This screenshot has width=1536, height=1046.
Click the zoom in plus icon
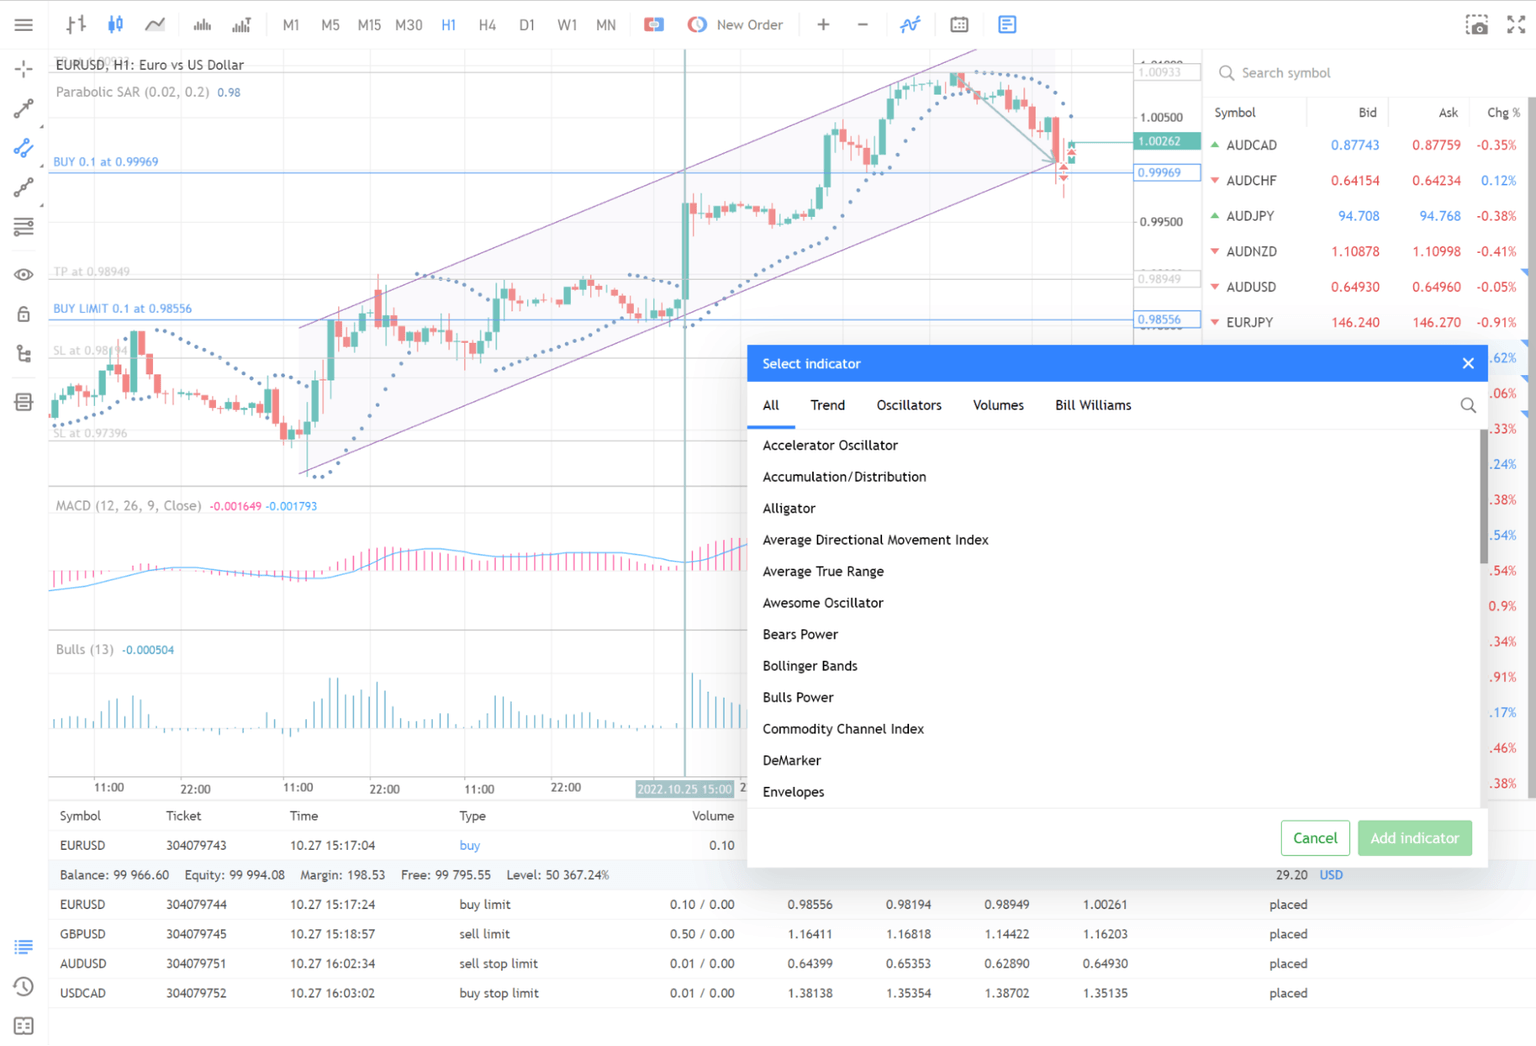point(823,25)
